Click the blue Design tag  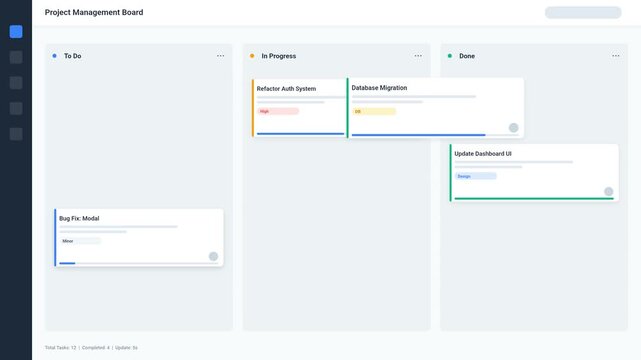(x=475, y=176)
